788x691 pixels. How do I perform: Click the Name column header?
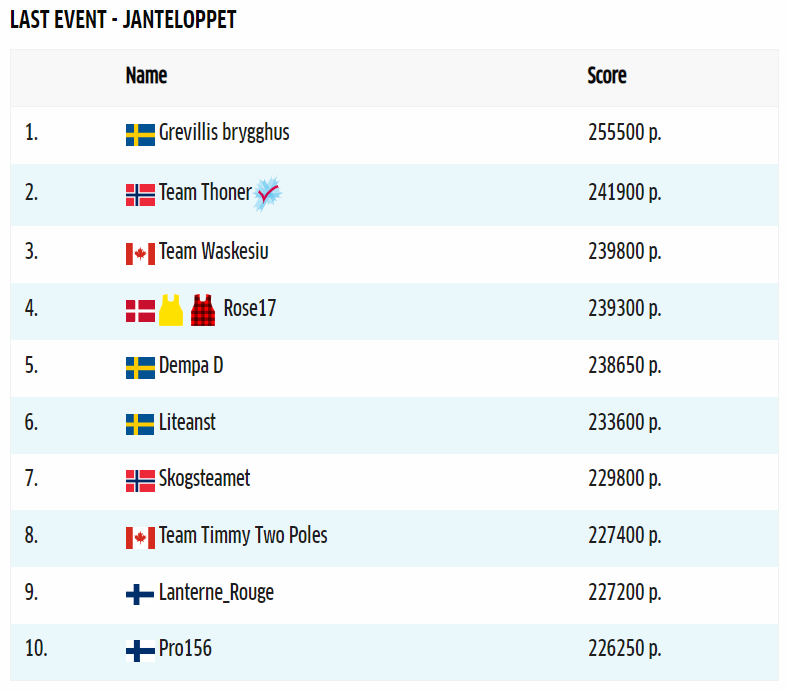146,76
